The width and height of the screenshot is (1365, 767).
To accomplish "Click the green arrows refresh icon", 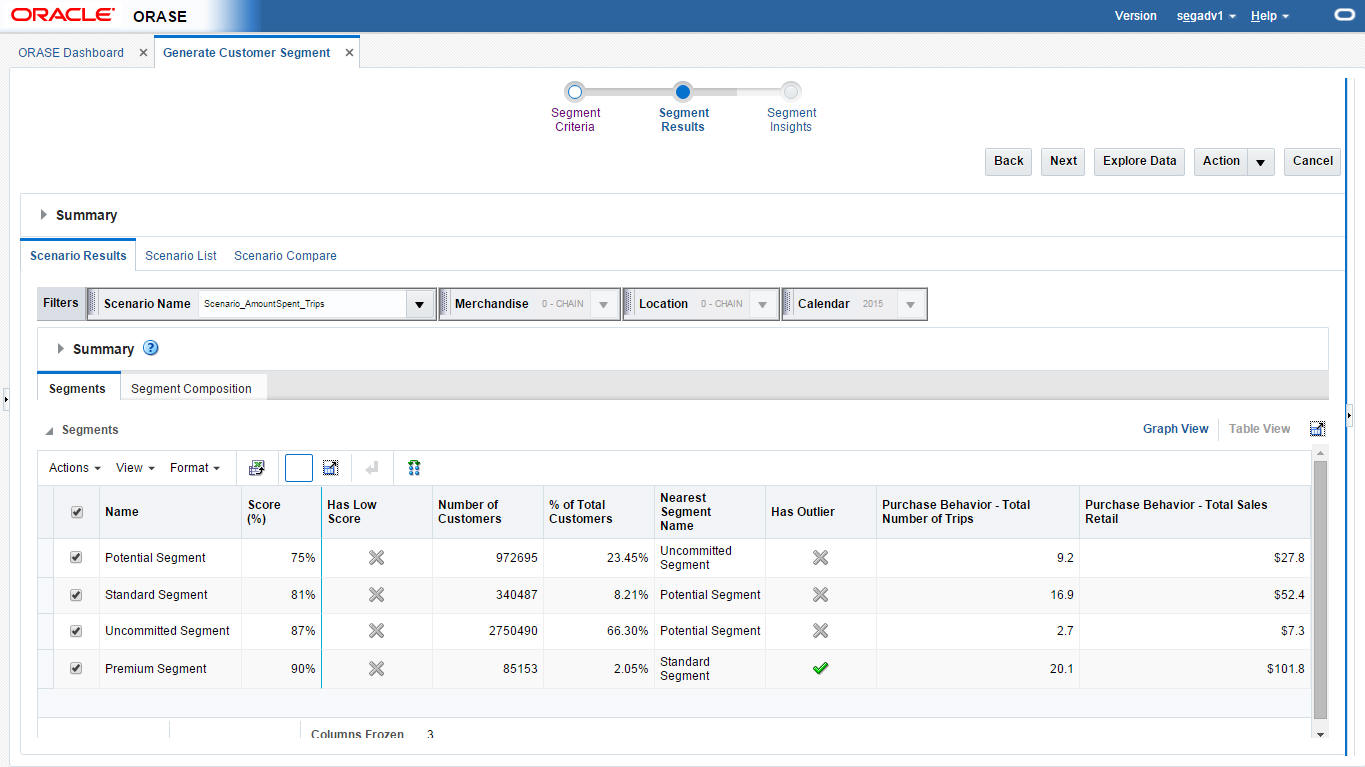I will click(x=414, y=468).
